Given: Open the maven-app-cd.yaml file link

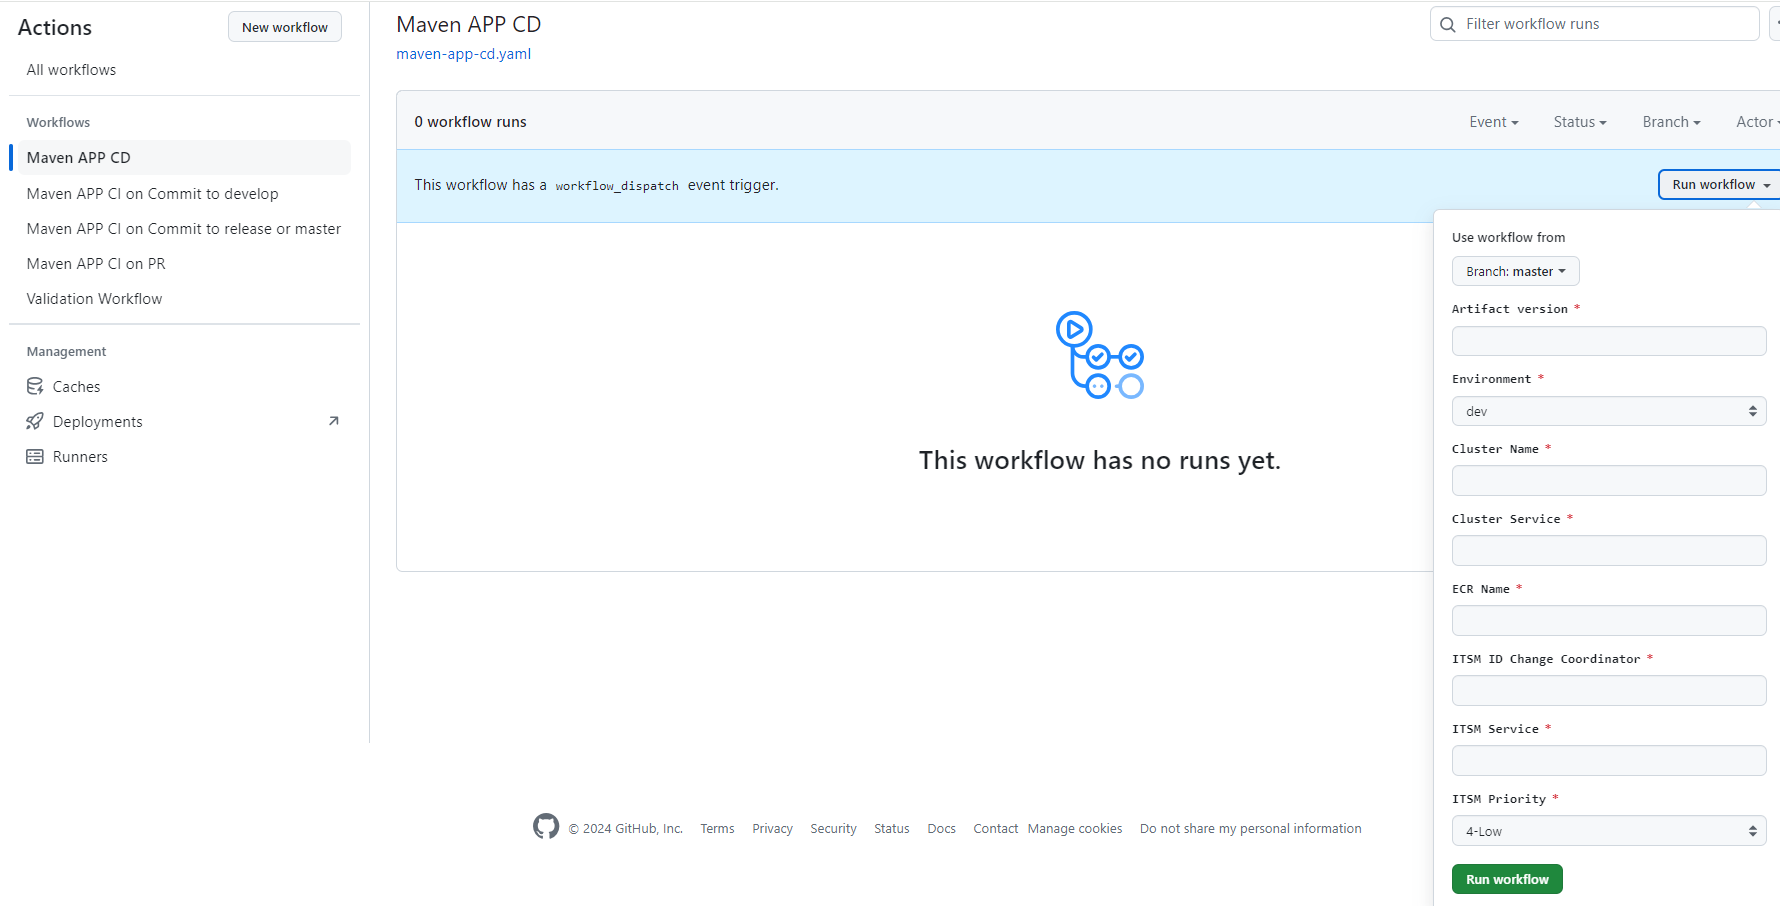Looking at the screenshot, I should coord(463,54).
